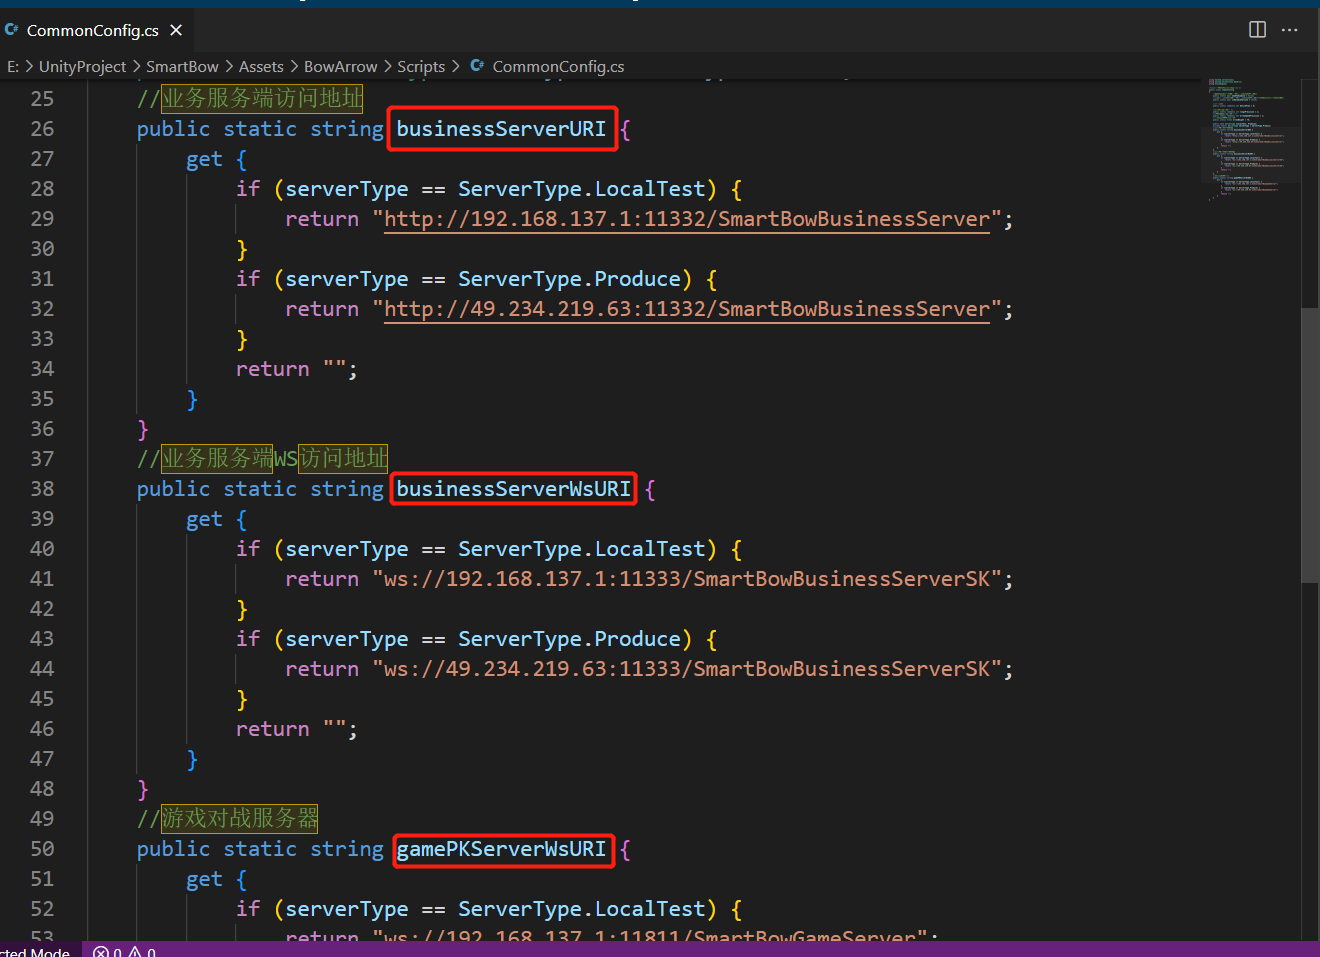Viewport: 1320px width, 957px height.
Task: Click the error count icon in status bar
Action: click(x=101, y=952)
